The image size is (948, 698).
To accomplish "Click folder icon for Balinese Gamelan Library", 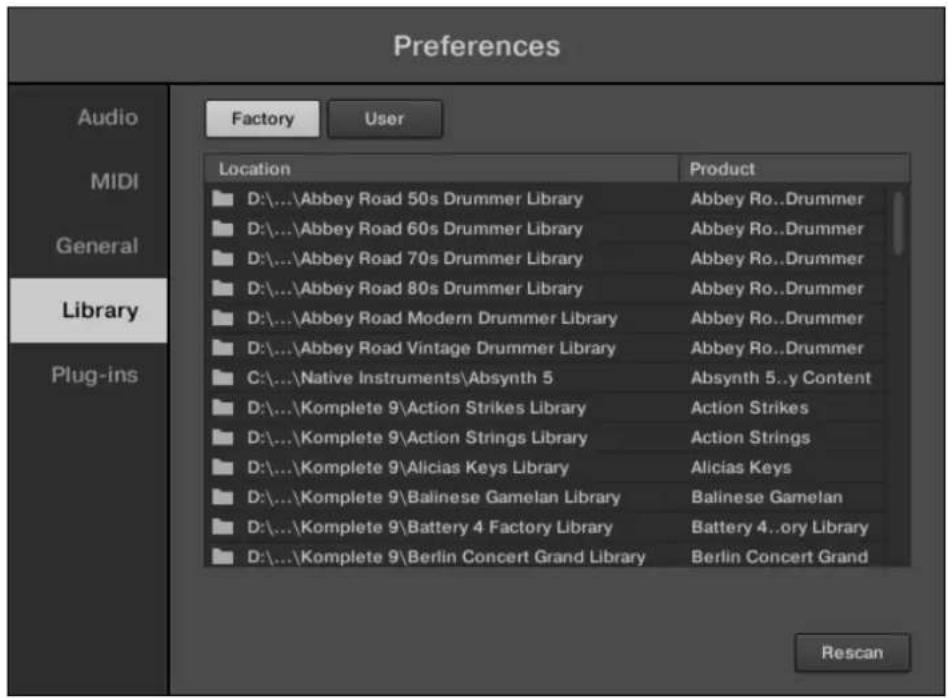I will [x=222, y=497].
